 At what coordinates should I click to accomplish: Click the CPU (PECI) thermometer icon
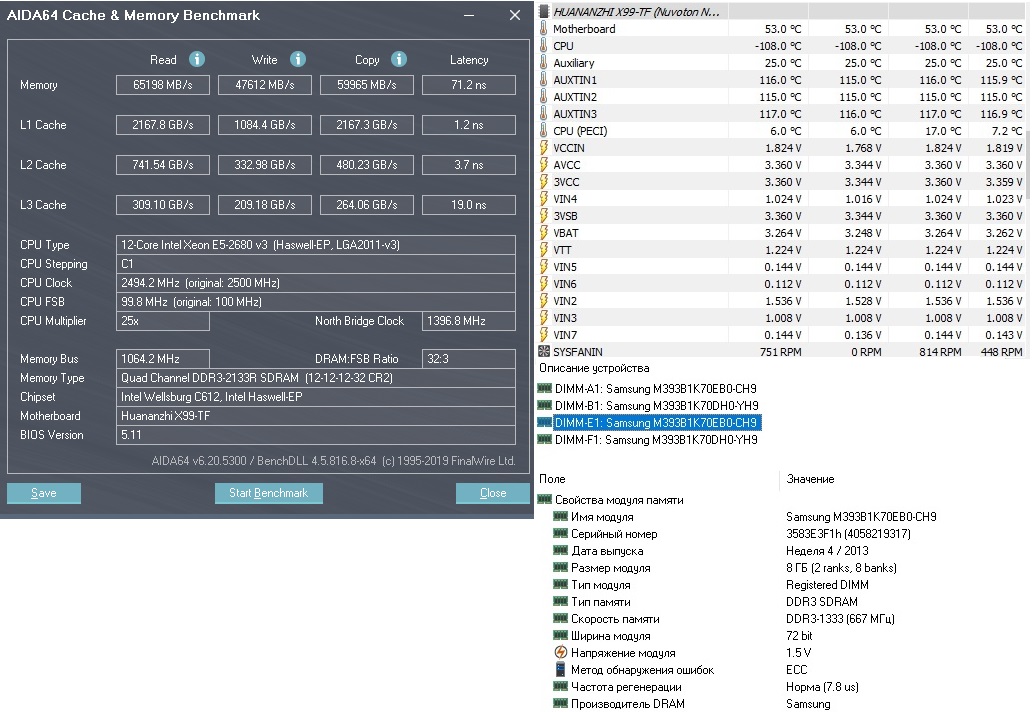tap(544, 130)
